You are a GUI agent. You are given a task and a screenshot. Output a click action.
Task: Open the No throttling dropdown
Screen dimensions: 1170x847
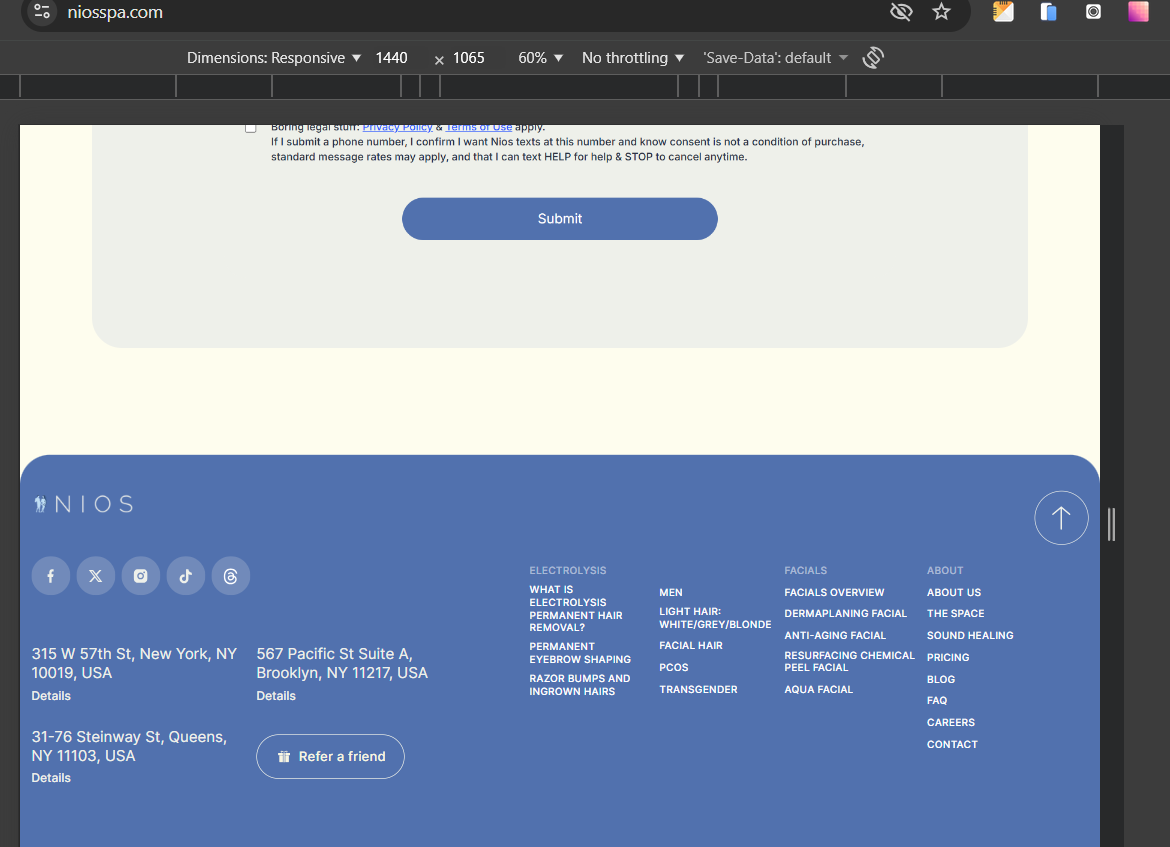pos(633,57)
